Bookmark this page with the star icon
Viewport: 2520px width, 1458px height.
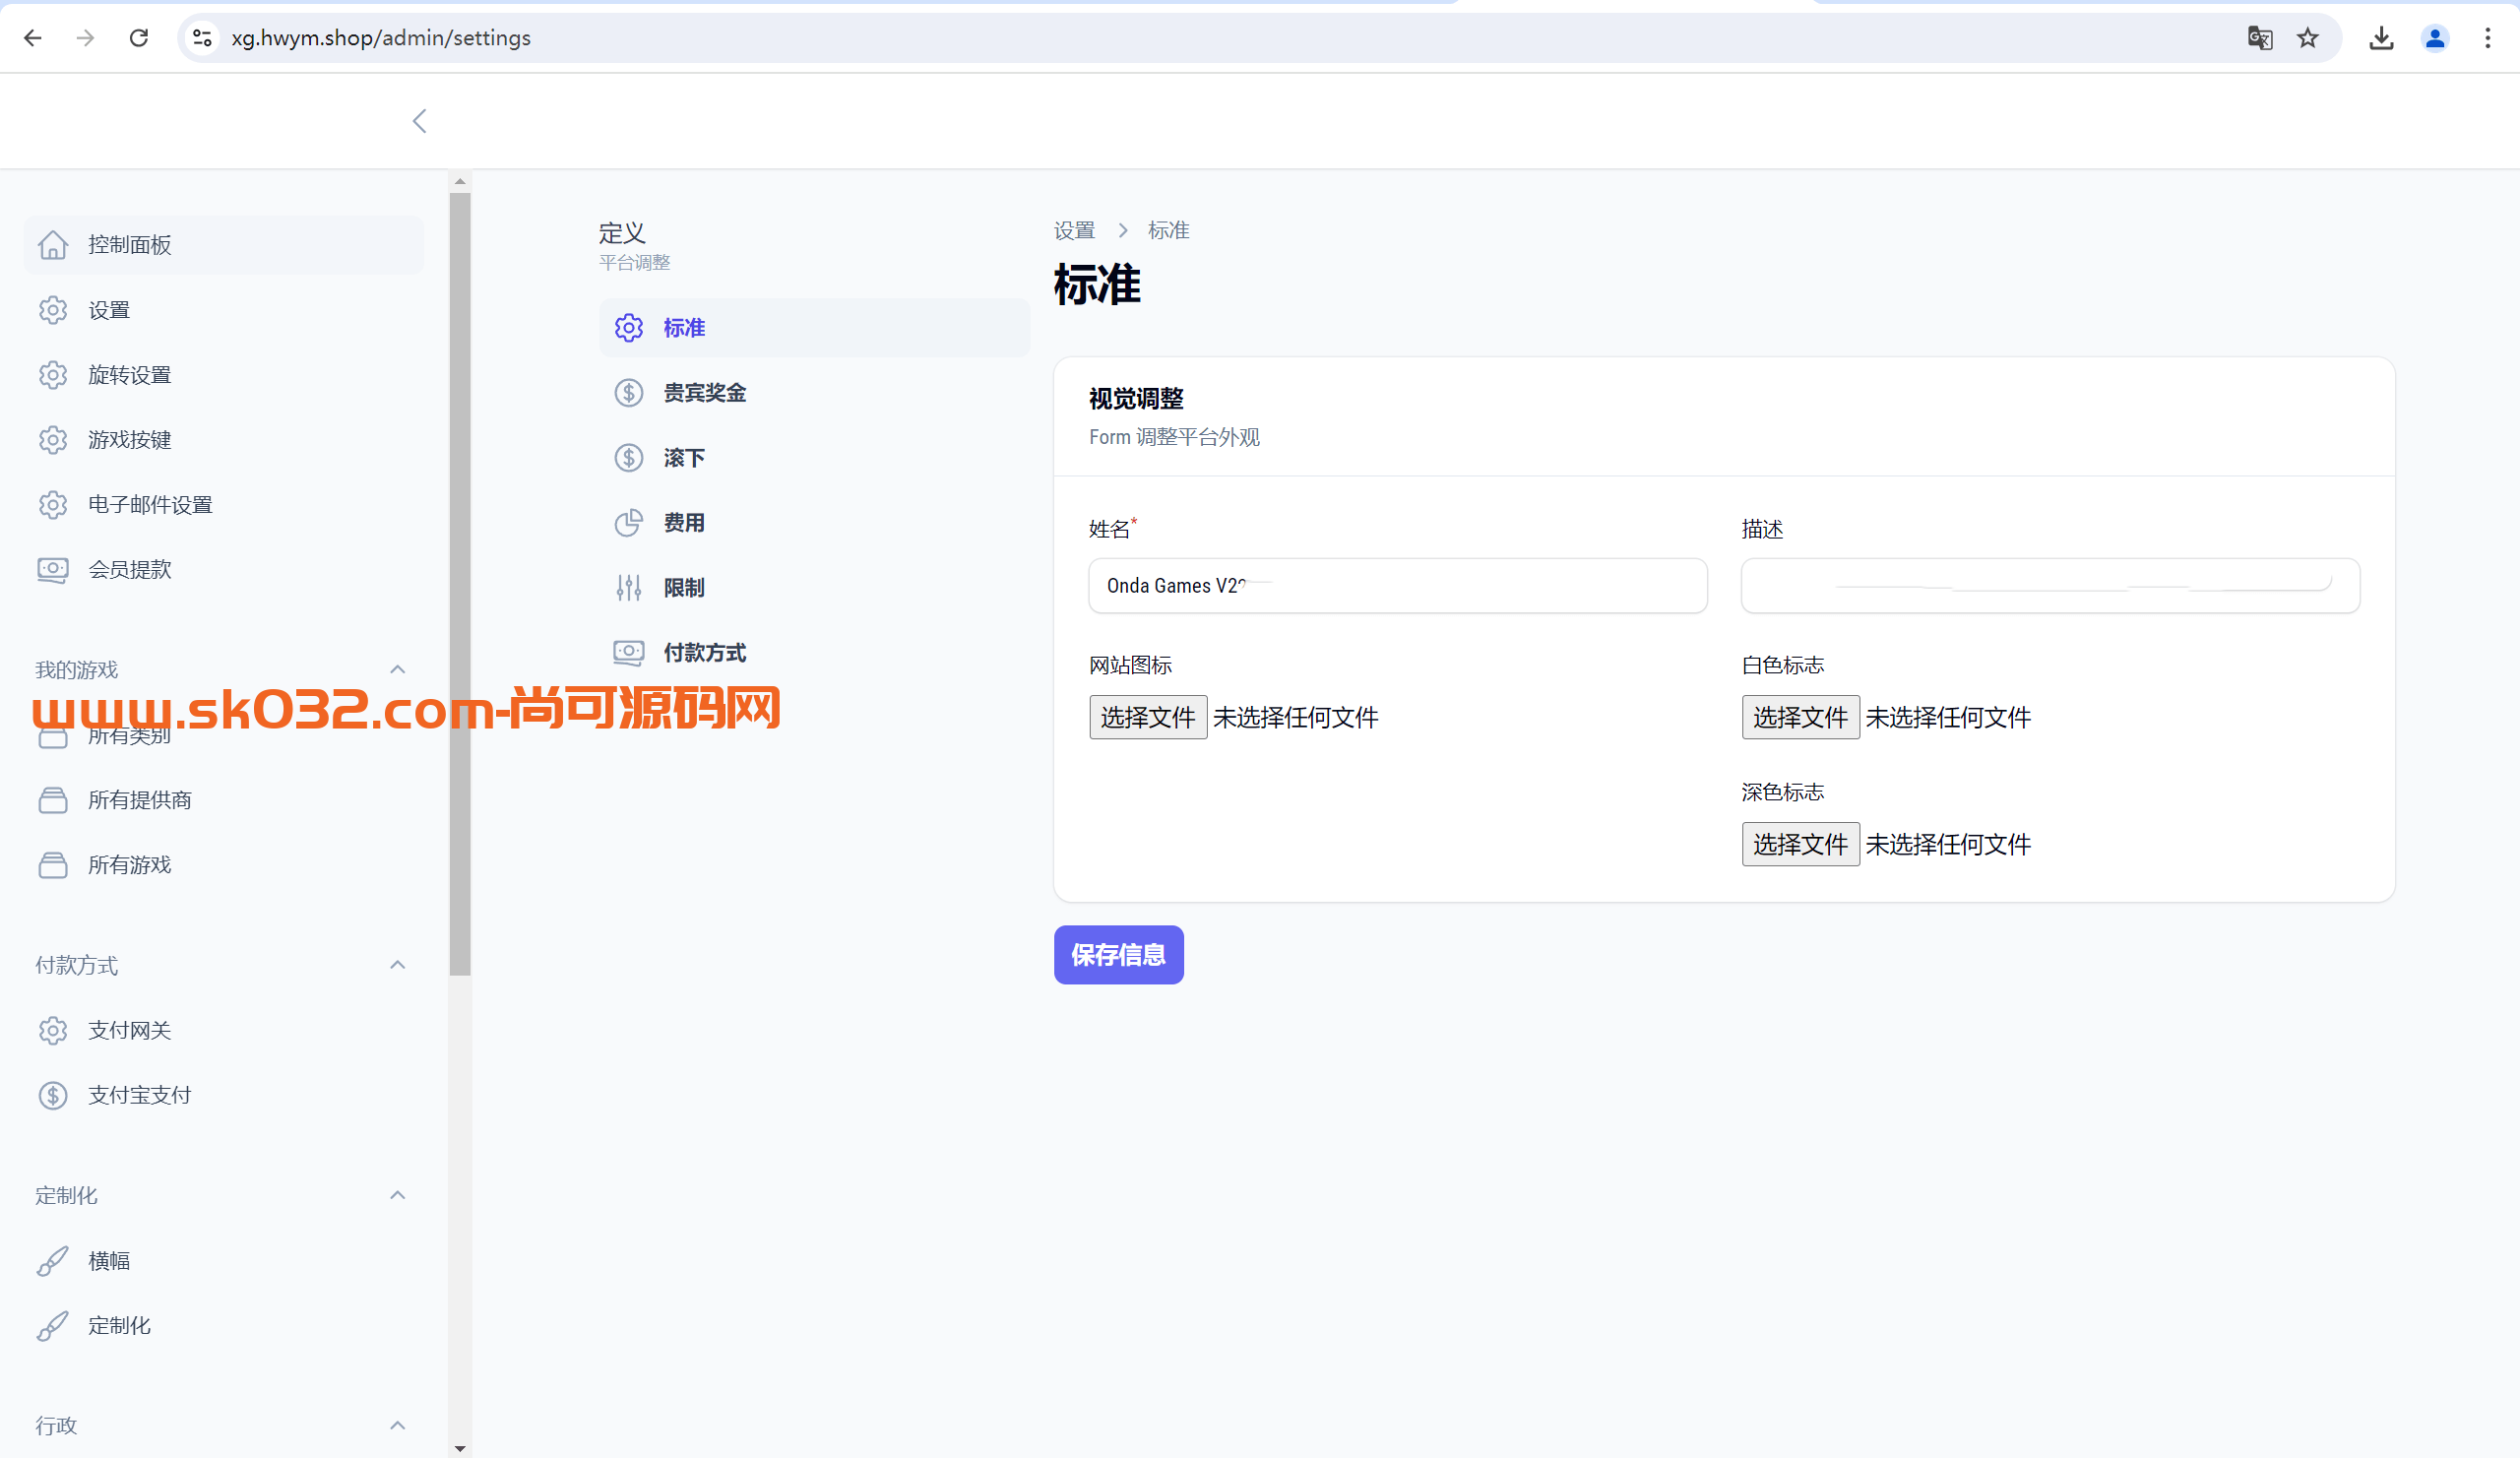[2308, 38]
